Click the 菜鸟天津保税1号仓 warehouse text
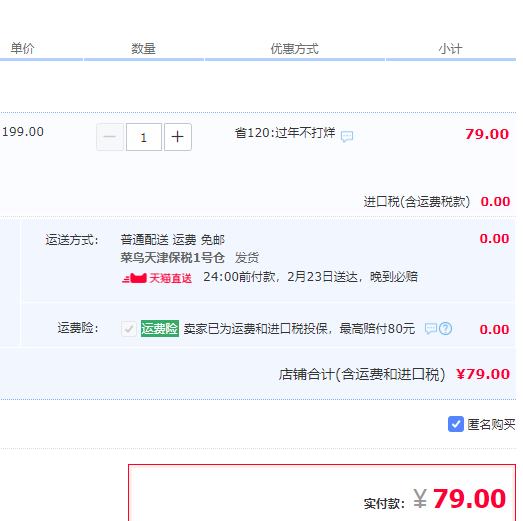Screen dimensions: 523x521 pos(172,258)
